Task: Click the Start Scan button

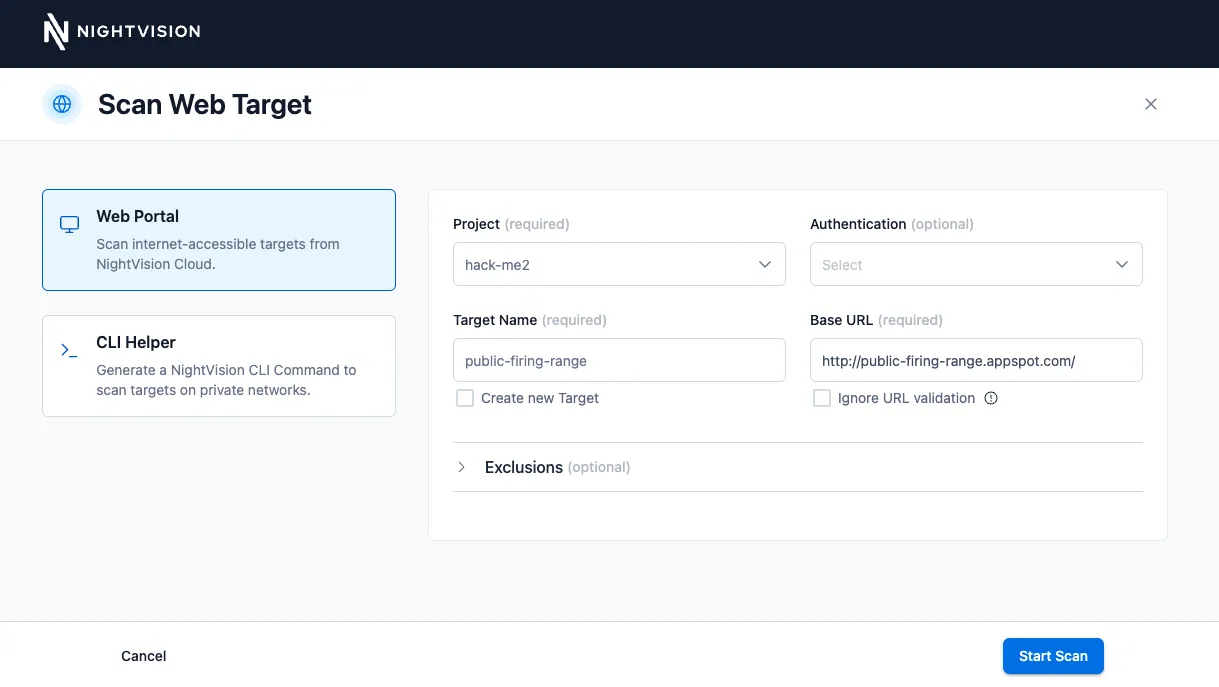Action: pyautogui.click(x=1053, y=656)
